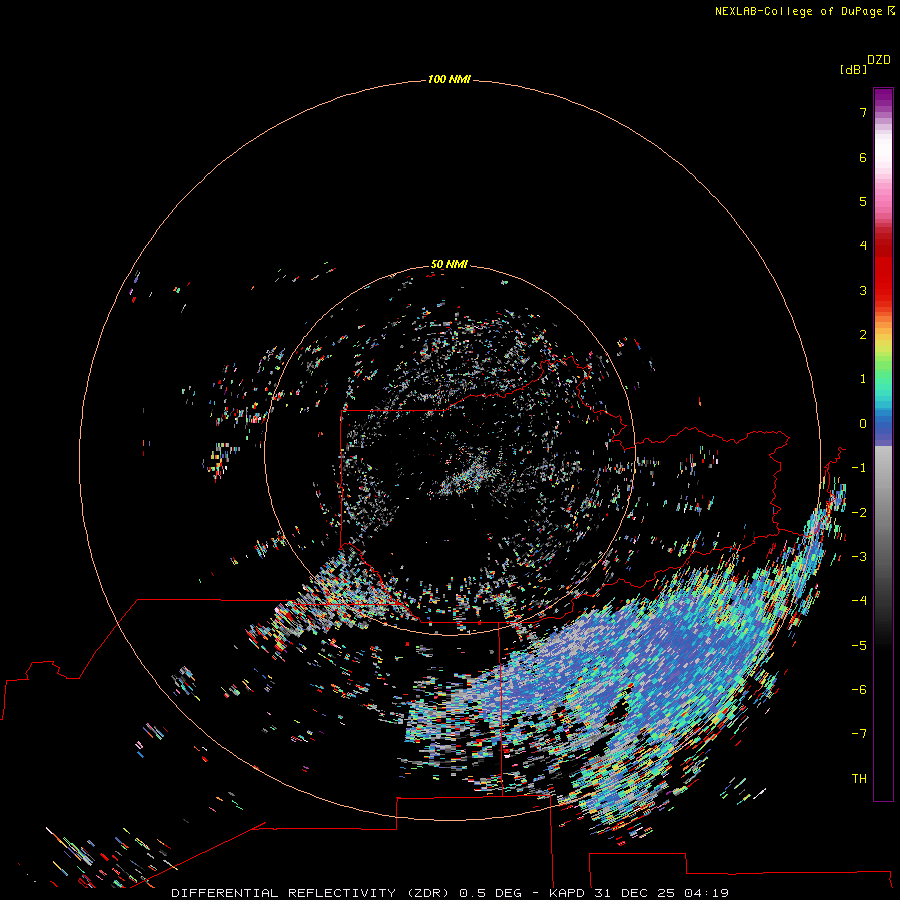Viewport: 900px width, 900px height.
Task: Click the 4 tick label on color scale
Action: (x=863, y=246)
